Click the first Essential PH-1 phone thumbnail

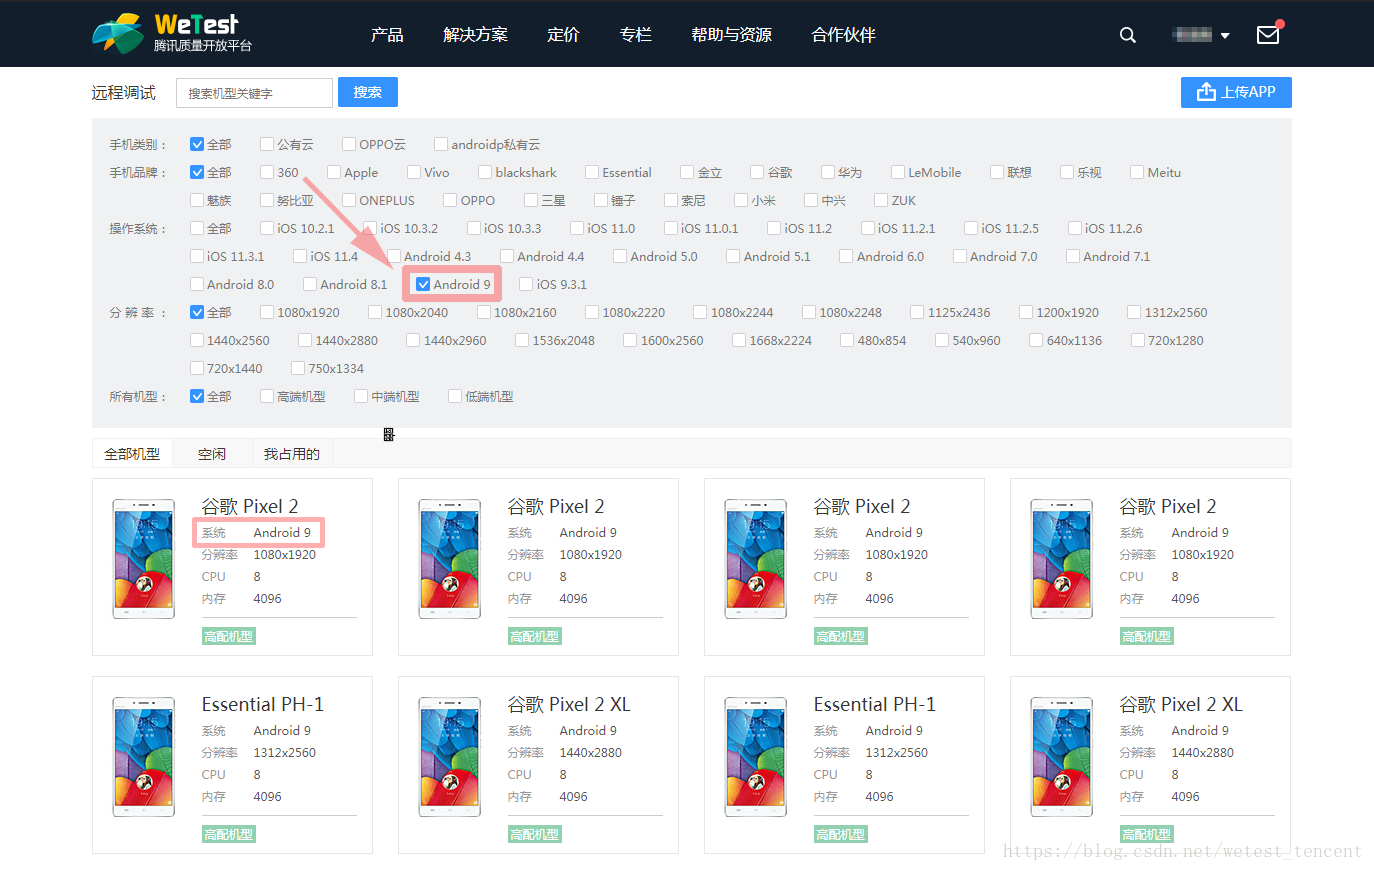coord(144,757)
